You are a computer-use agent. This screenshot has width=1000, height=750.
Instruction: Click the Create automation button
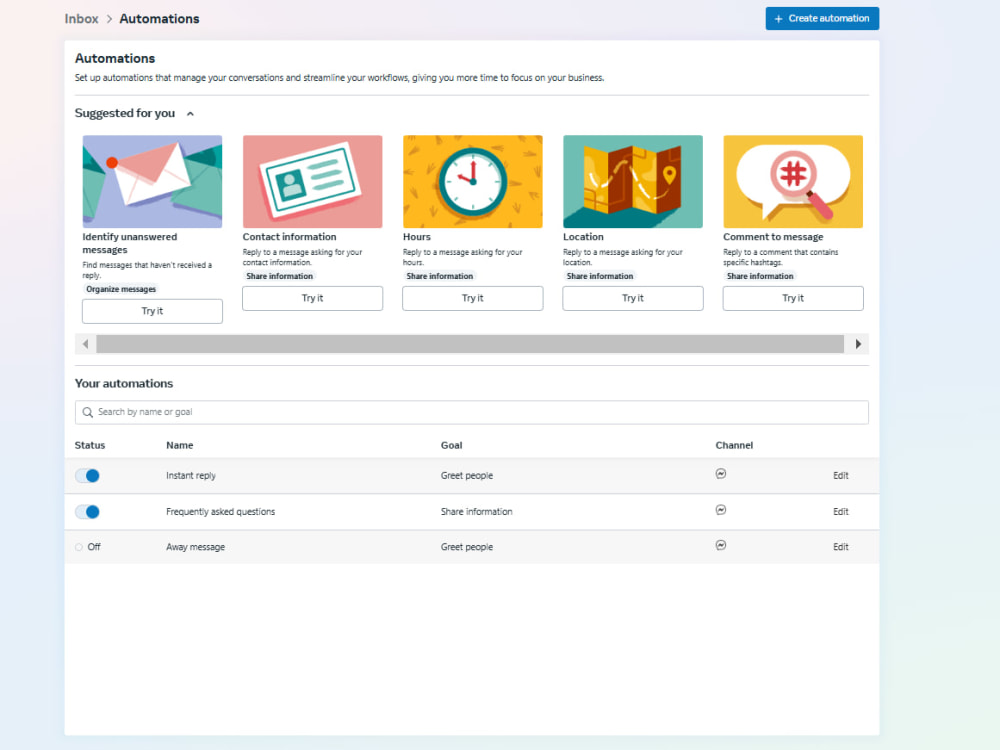coord(822,18)
